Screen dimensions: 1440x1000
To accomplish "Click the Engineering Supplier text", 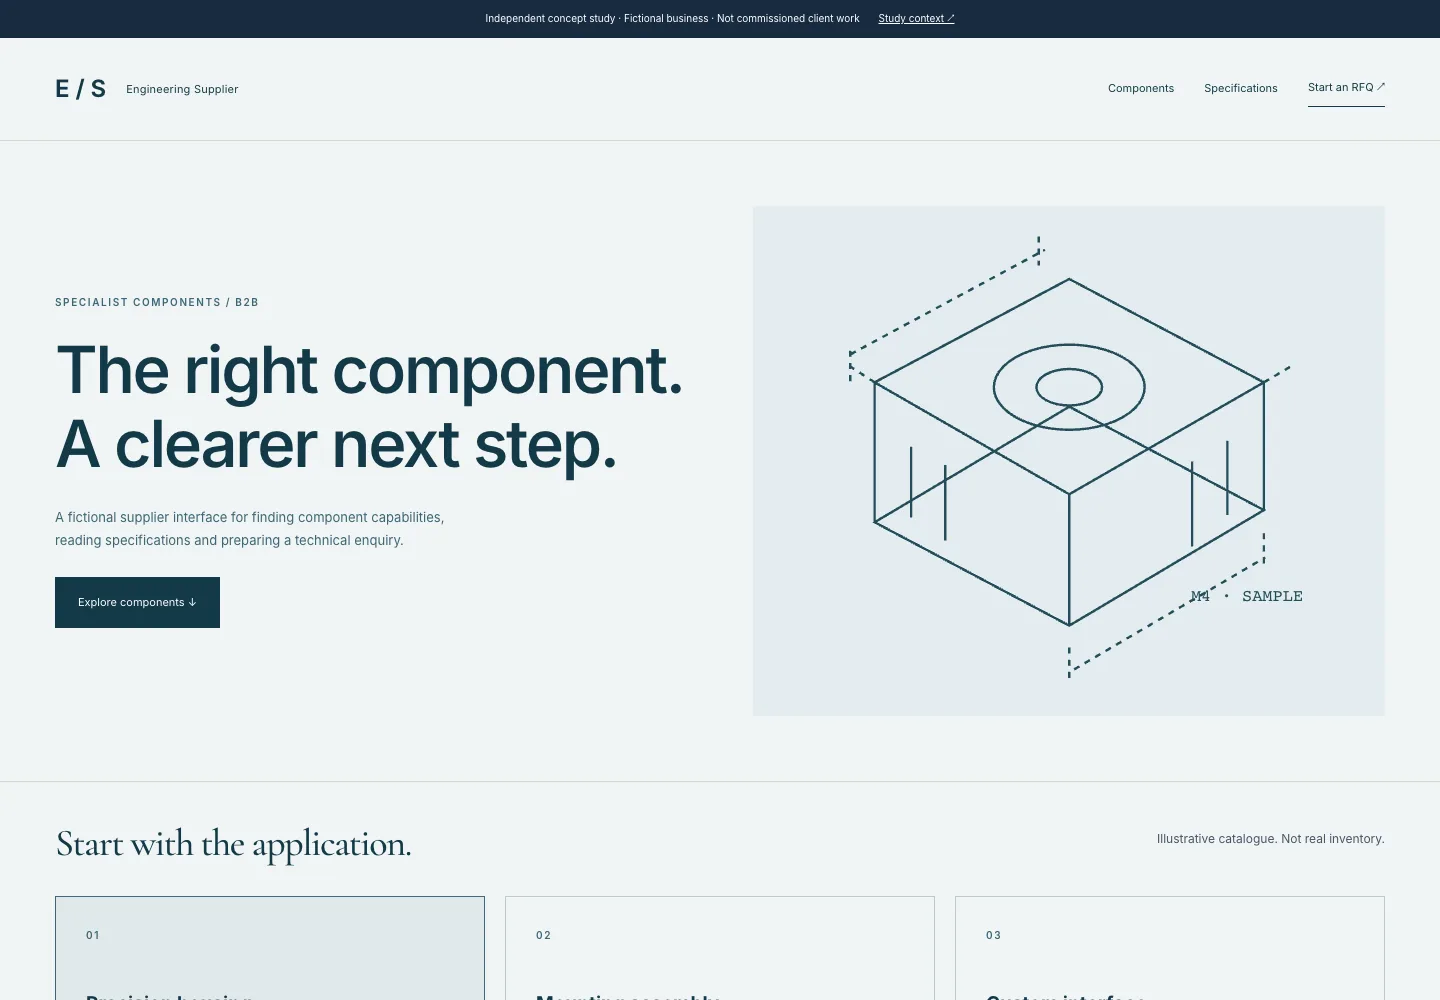I will click(182, 89).
